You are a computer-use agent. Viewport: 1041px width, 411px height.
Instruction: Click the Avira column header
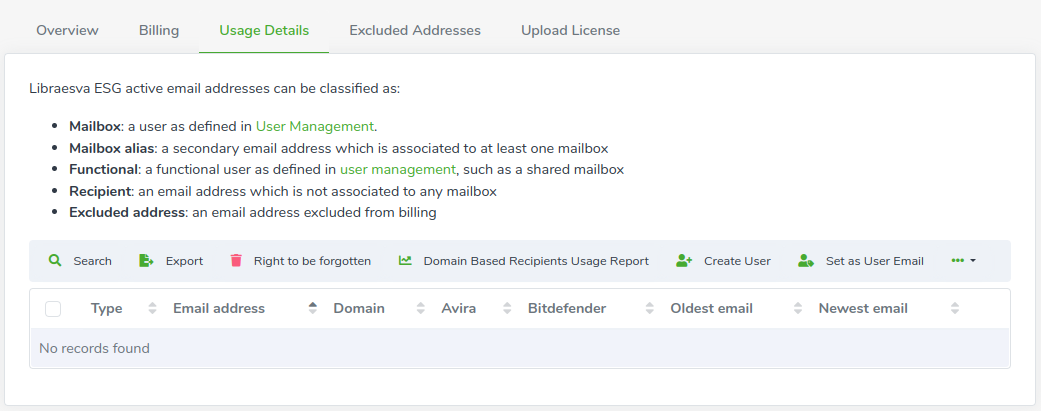click(459, 308)
